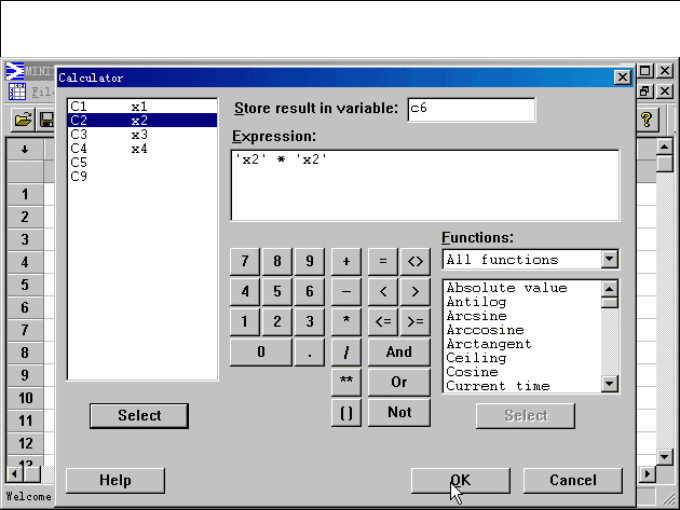Click the Store result in variable field

[x=470, y=109]
